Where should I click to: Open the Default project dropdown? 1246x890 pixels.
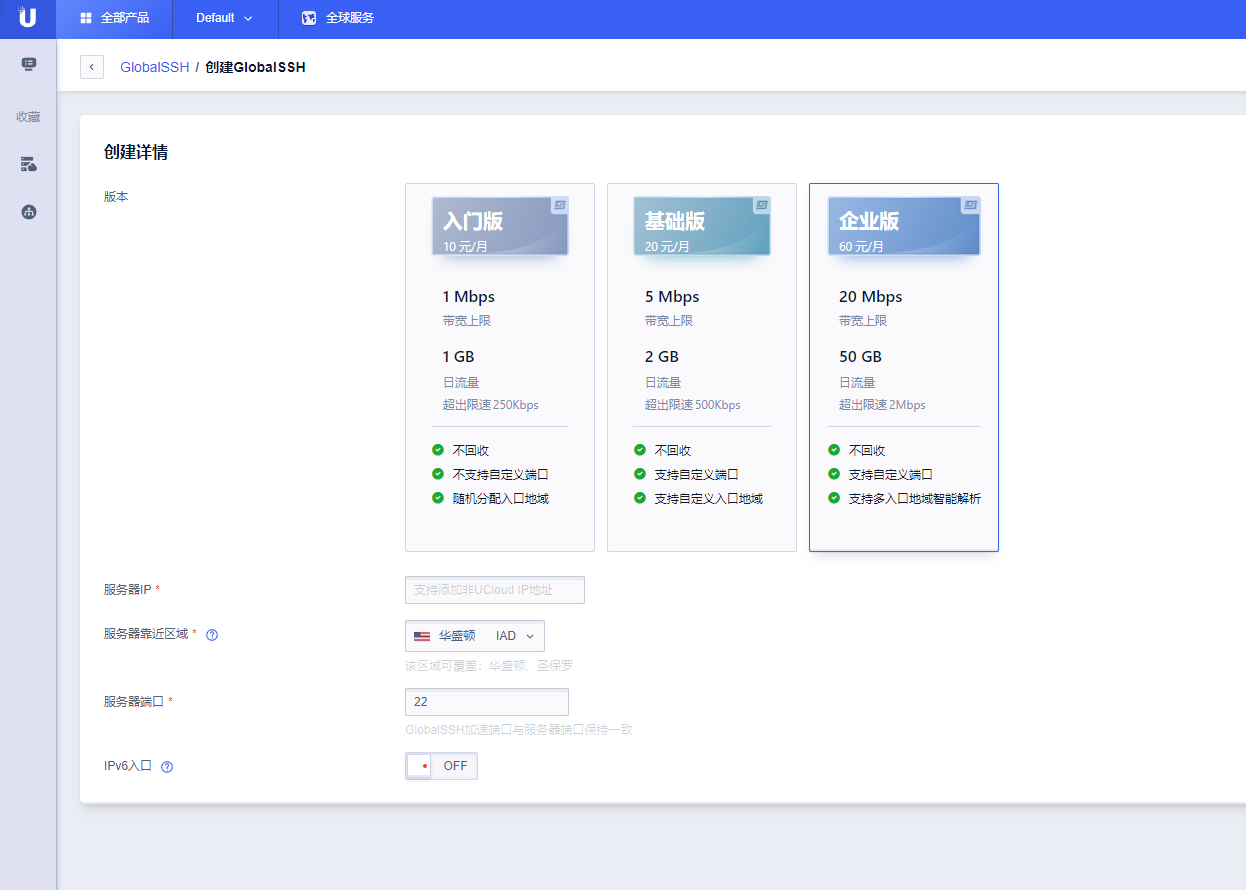click(x=224, y=18)
